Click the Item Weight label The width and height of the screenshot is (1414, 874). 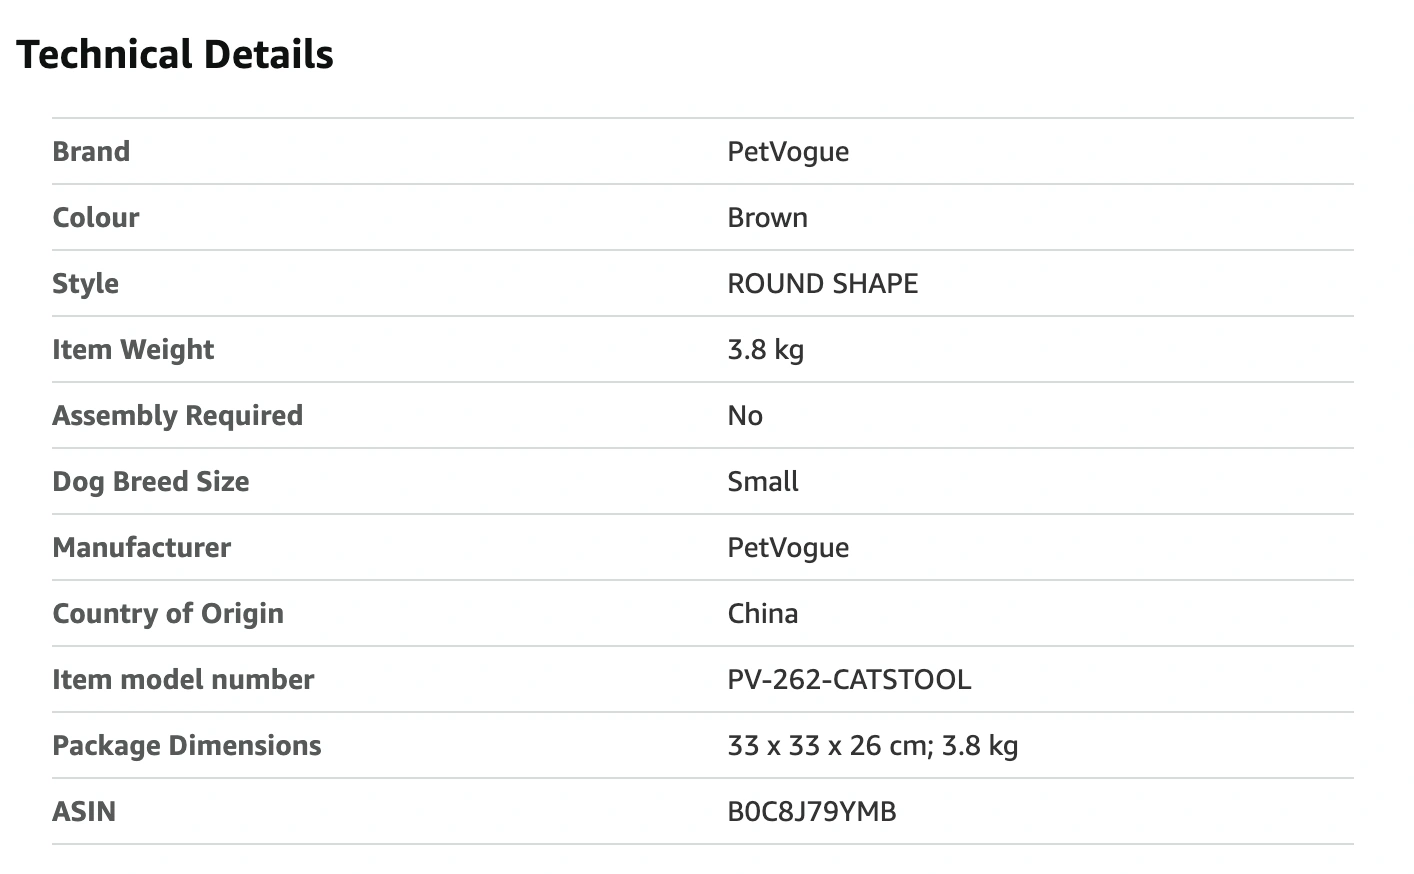tap(133, 350)
